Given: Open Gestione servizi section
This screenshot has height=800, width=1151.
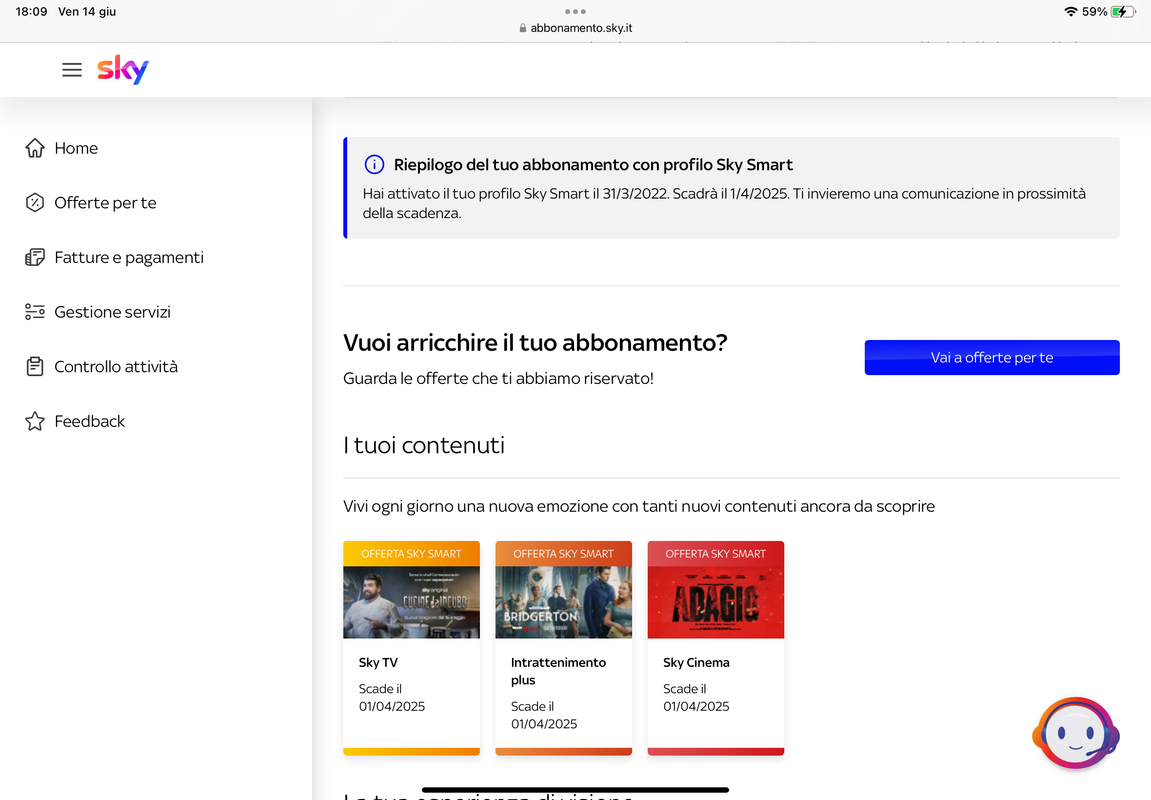Looking at the screenshot, I should coord(112,312).
